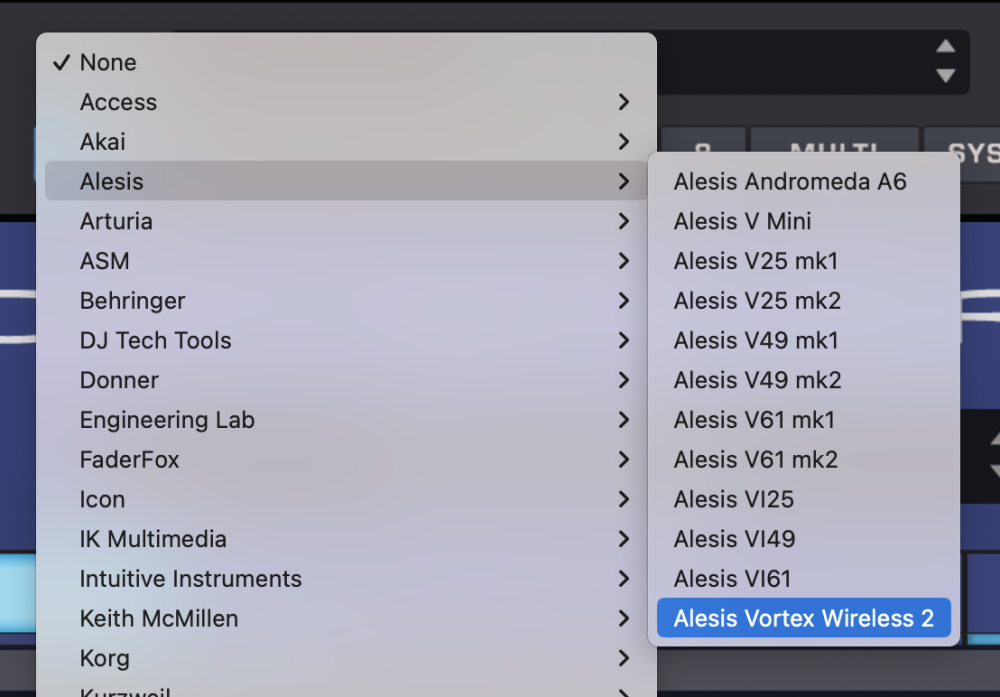1000x697 pixels.
Task: Select the checked None option
Action: pyautogui.click(x=108, y=62)
